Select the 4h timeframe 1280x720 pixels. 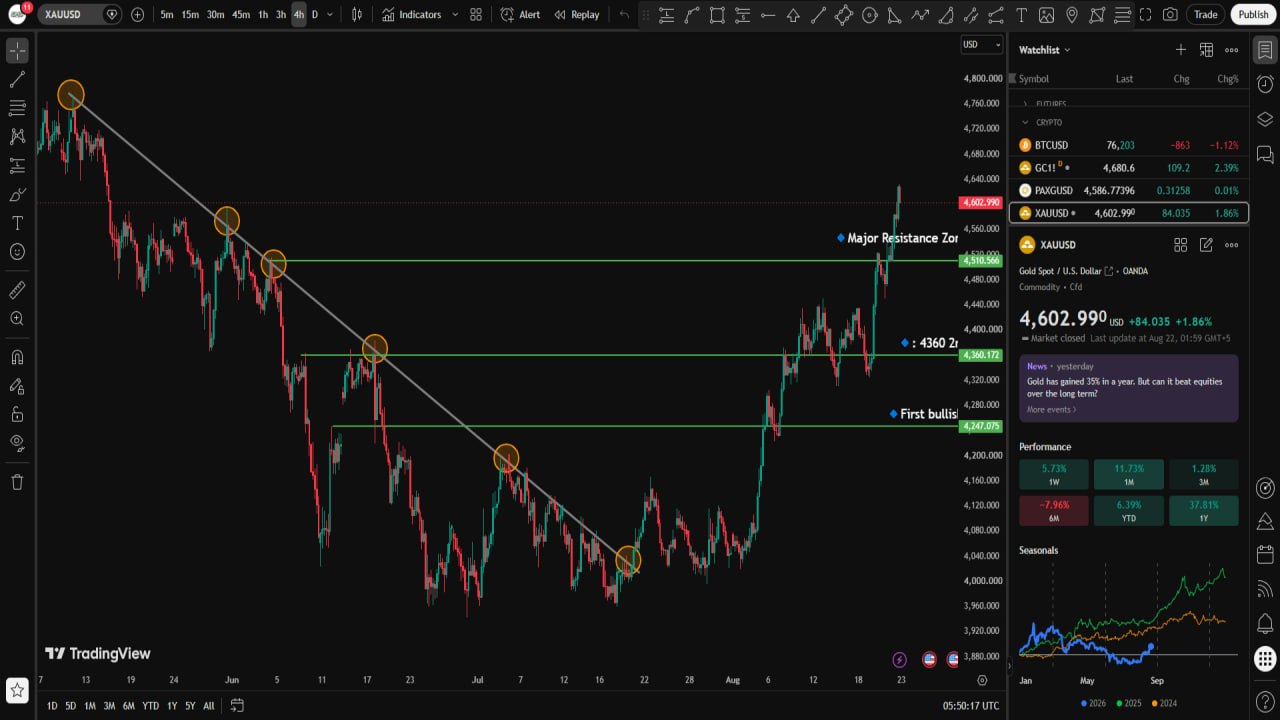(298, 15)
